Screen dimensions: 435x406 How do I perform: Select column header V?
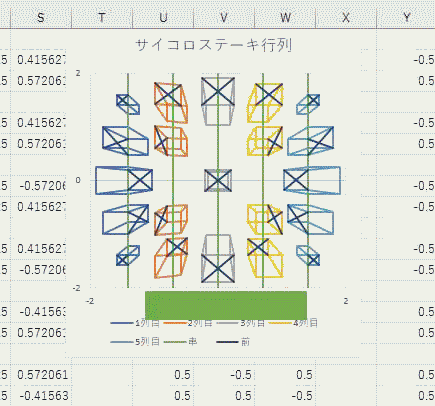(224, 17)
